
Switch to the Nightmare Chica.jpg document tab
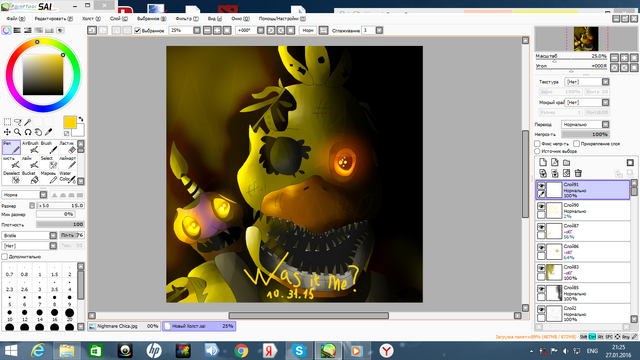[124, 326]
